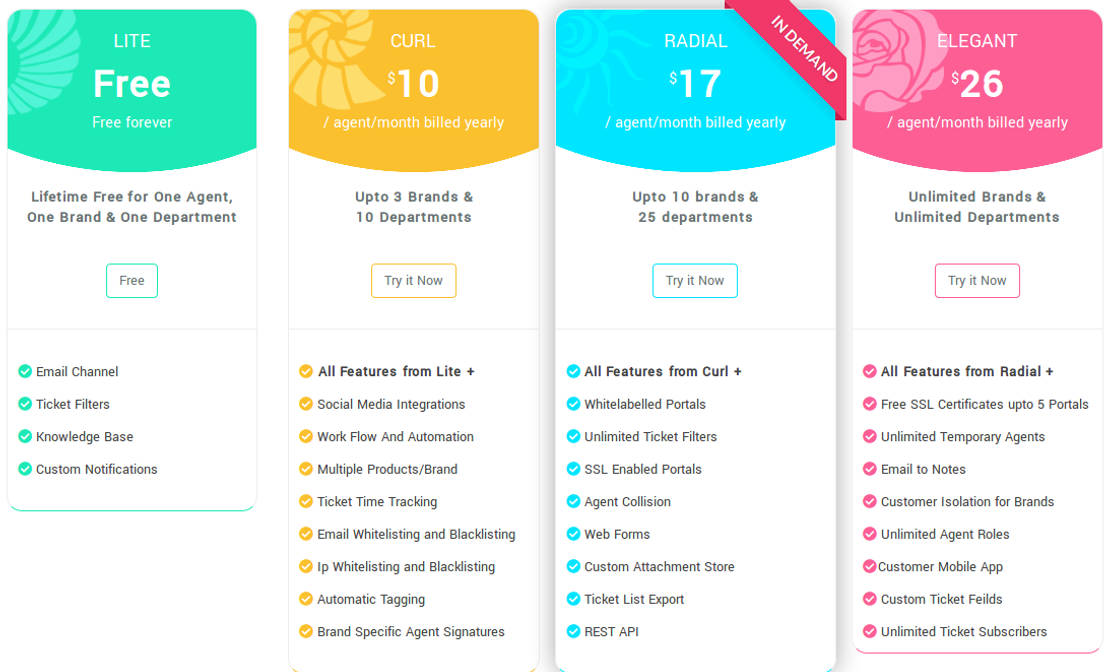Click the IN DEMAND ribbon on Radial

795,53
